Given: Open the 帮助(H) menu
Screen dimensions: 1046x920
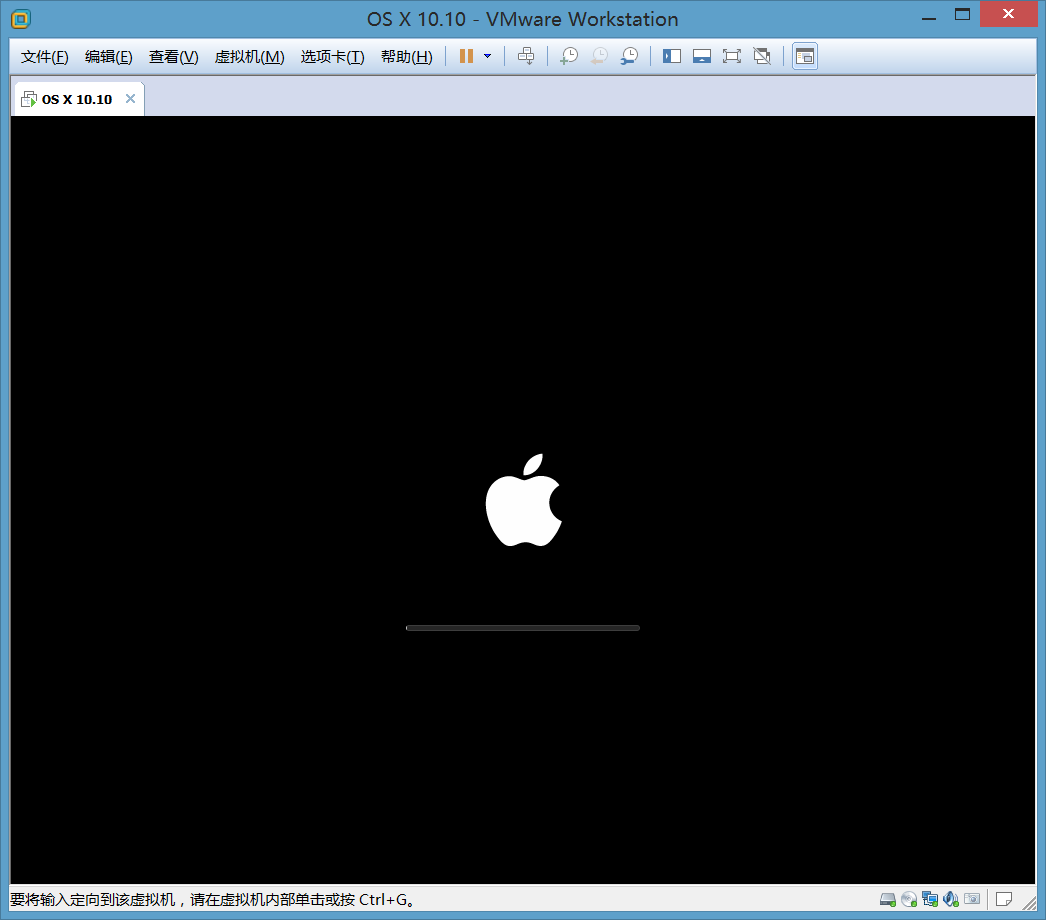Looking at the screenshot, I should tap(406, 57).
